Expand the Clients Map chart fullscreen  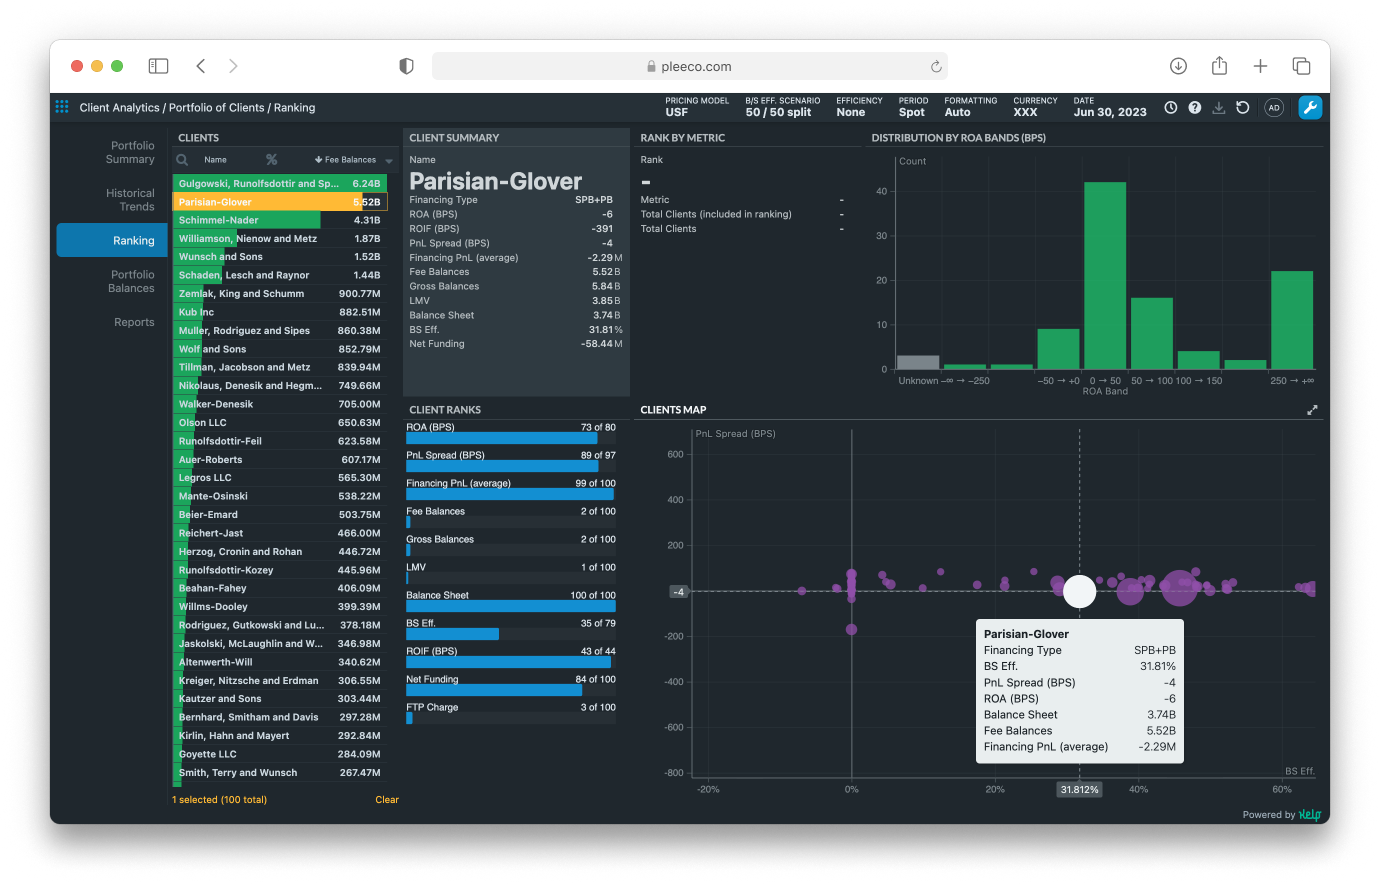pyautogui.click(x=1312, y=410)
